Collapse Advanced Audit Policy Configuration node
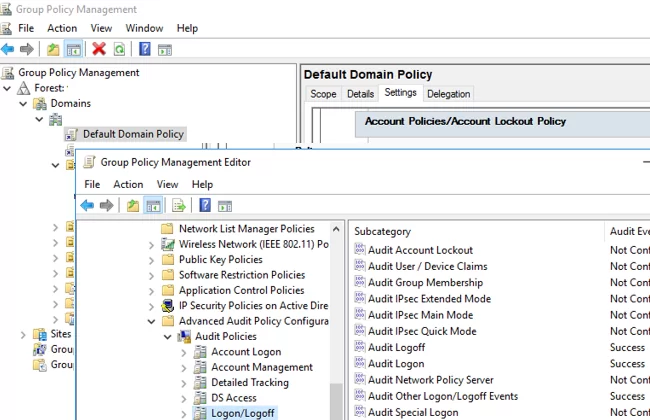This screenshot has width=650, height=420. [x=152, y=321]
